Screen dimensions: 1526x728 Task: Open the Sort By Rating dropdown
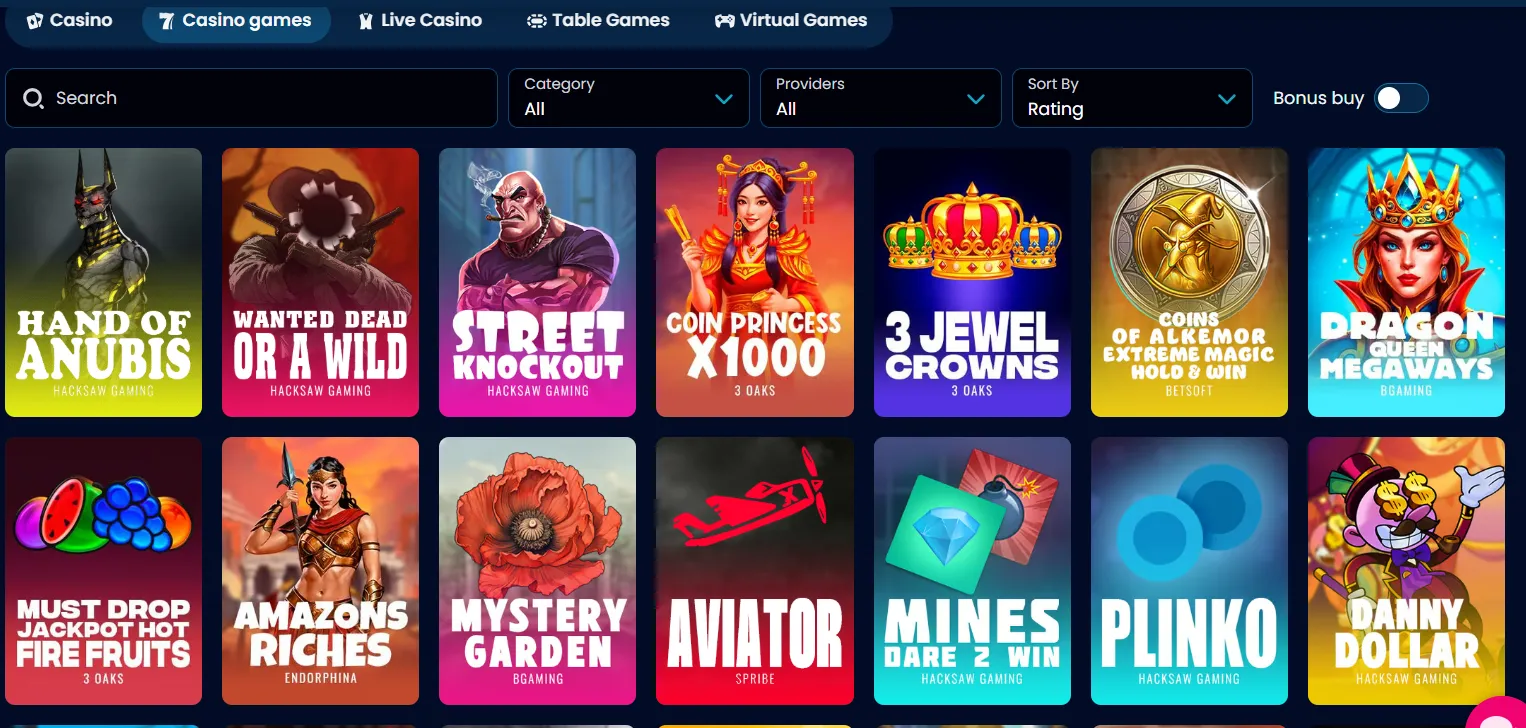click(x=1132, y=98)
